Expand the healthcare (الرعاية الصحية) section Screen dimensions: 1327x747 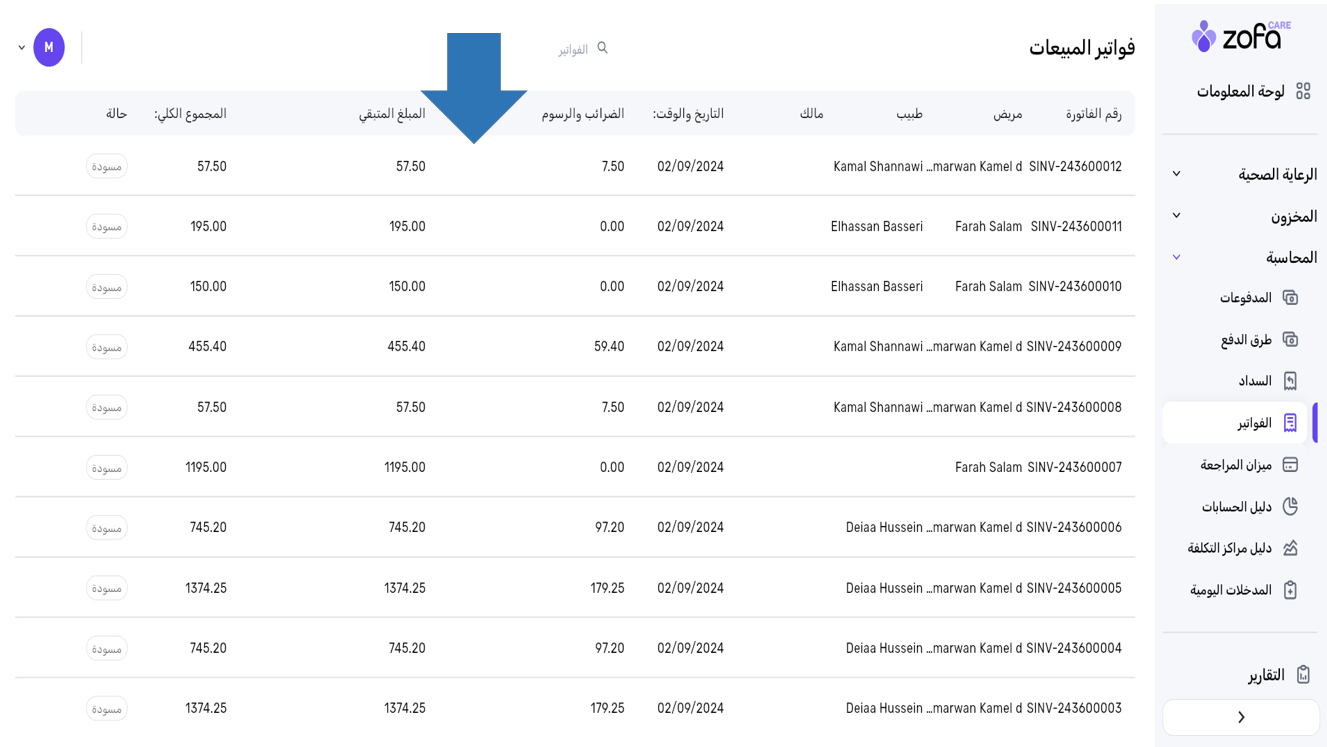coord(1177,174)
